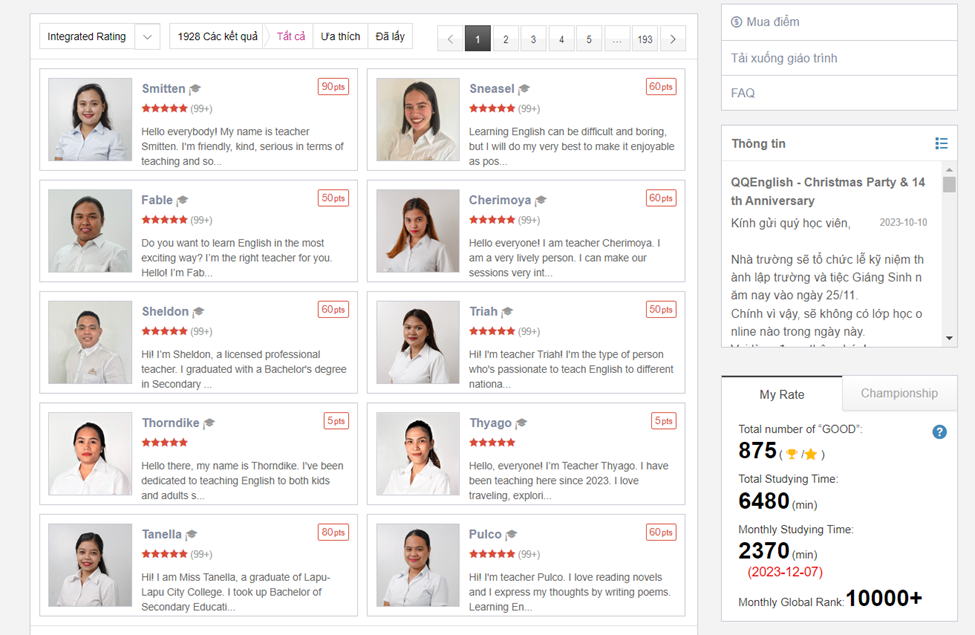This screenshot has height=635, width=975.
Task: Click the help question mark icon
Action: (939, 432)
